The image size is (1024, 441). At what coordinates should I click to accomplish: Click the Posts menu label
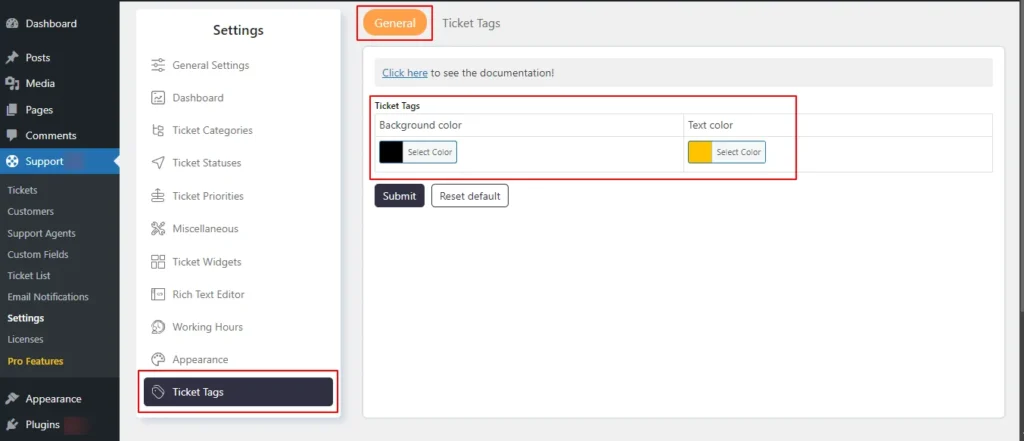coord(38,57)
